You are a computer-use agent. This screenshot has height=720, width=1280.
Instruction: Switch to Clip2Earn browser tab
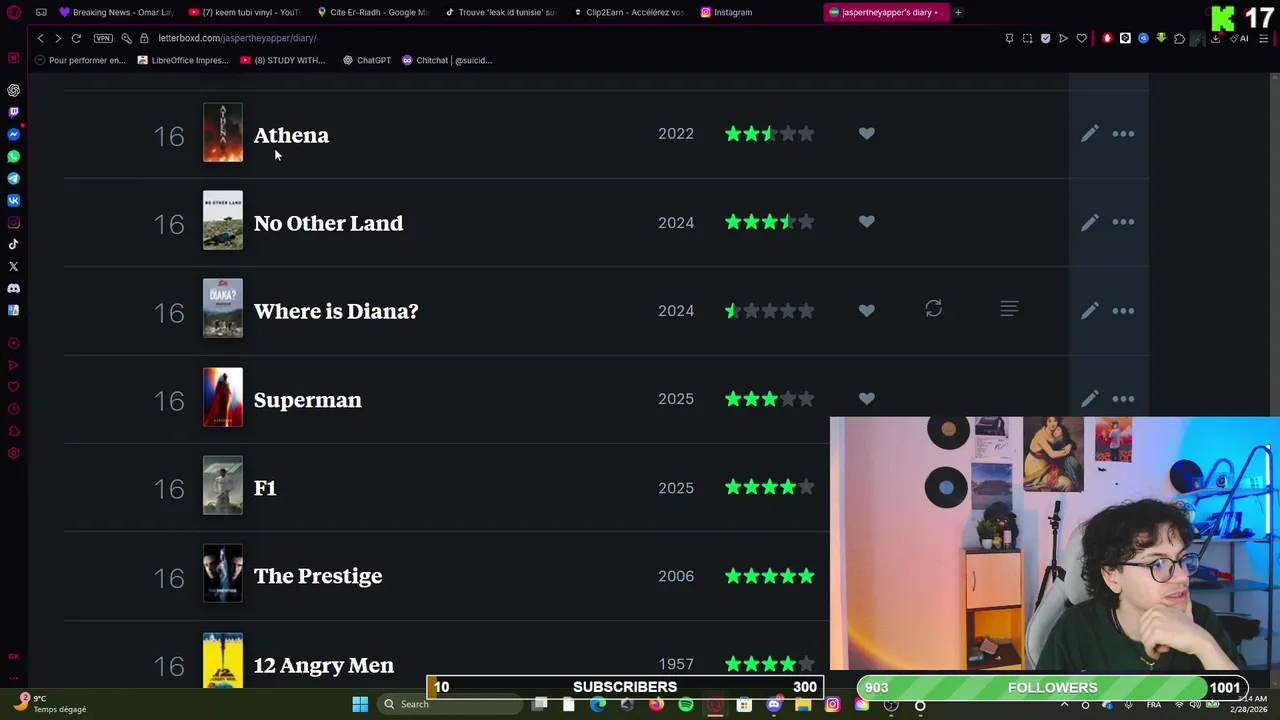coord(628,12)
